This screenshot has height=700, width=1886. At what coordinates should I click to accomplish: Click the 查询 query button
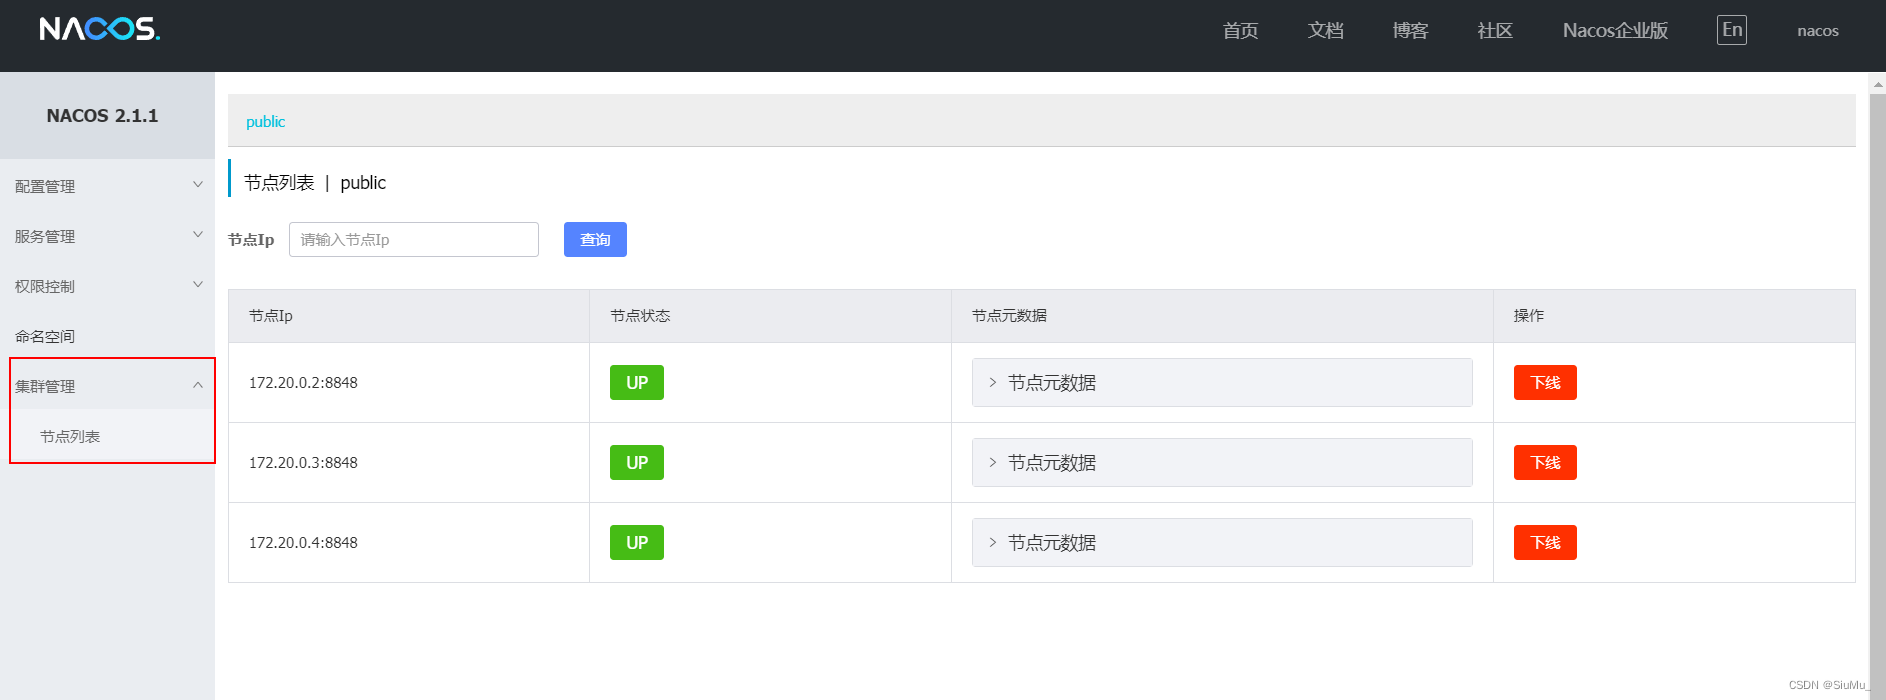tap(595, 240)
